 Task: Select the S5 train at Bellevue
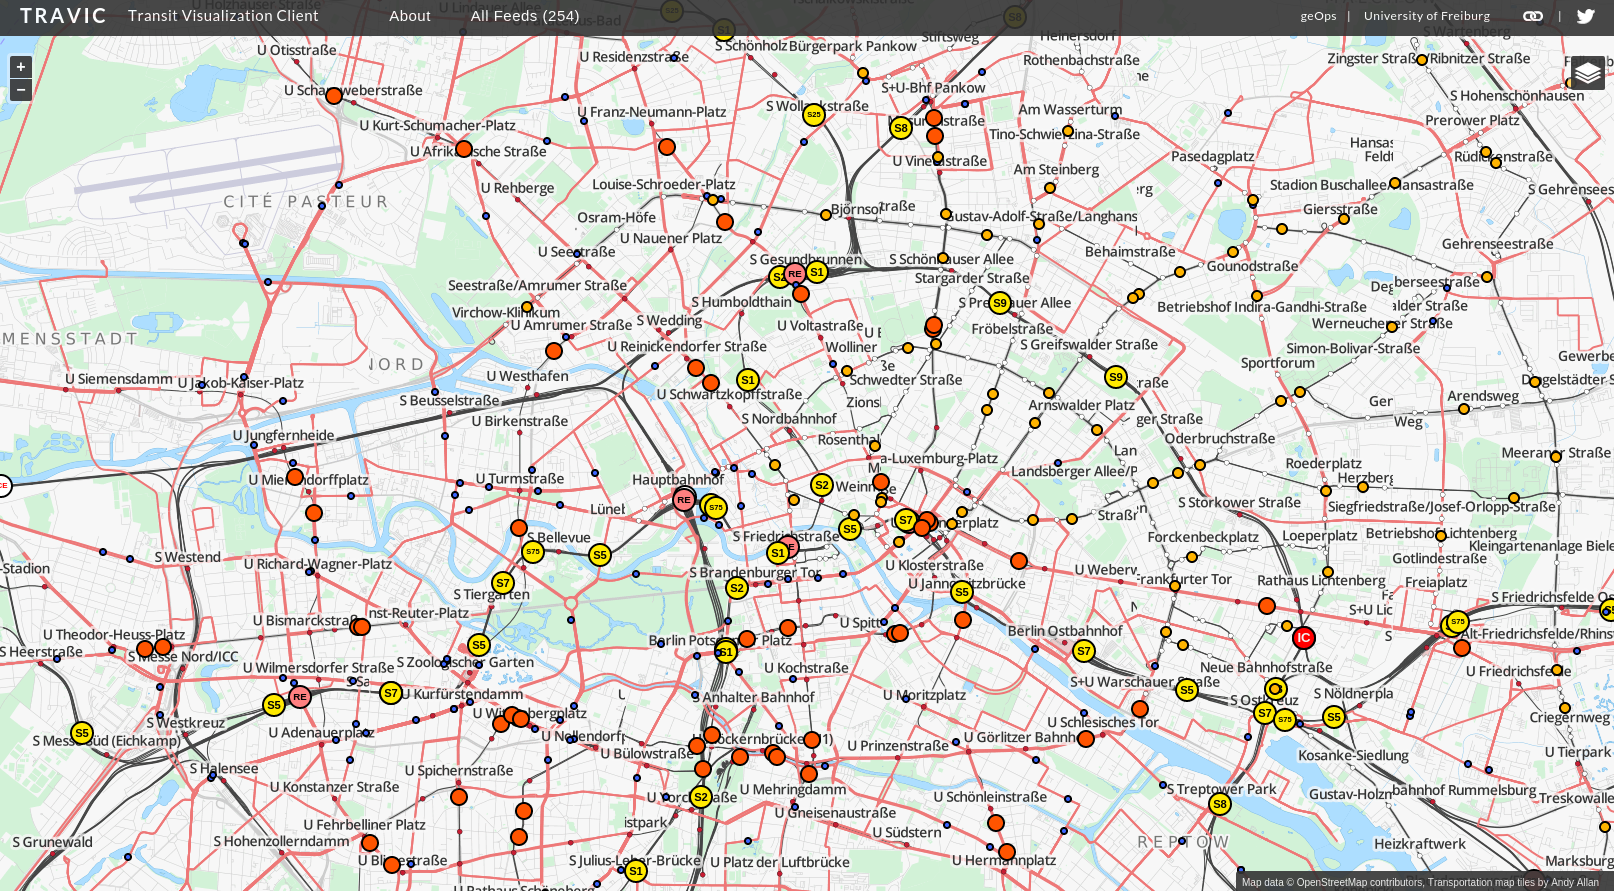600,555
